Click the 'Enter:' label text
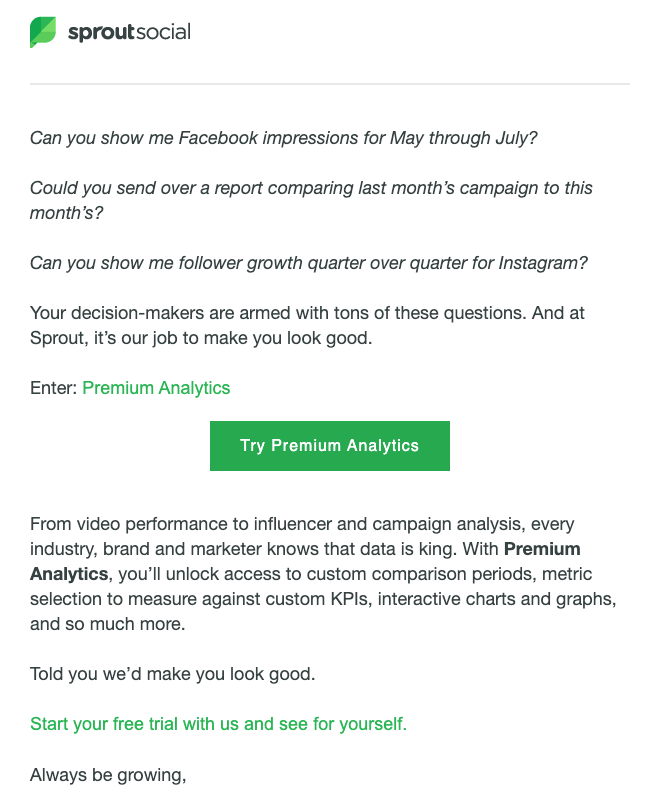This screenshot has width=654, height=800. tap(53, 388)
